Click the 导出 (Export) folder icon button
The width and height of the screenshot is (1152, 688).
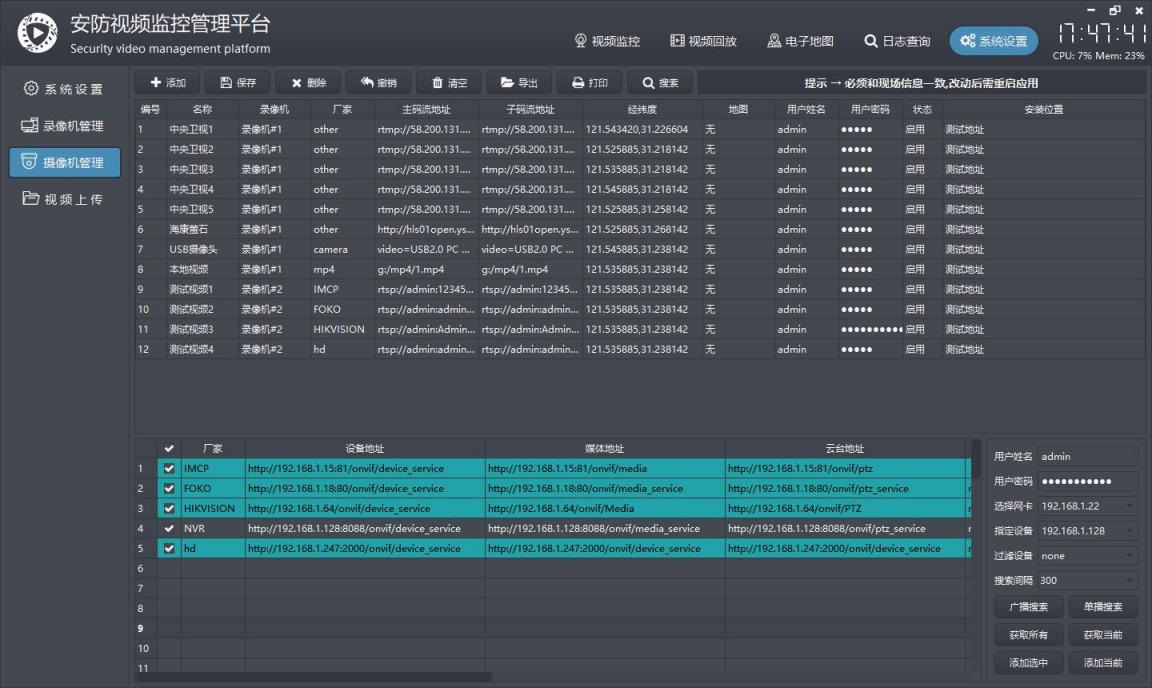click(520, 83)
